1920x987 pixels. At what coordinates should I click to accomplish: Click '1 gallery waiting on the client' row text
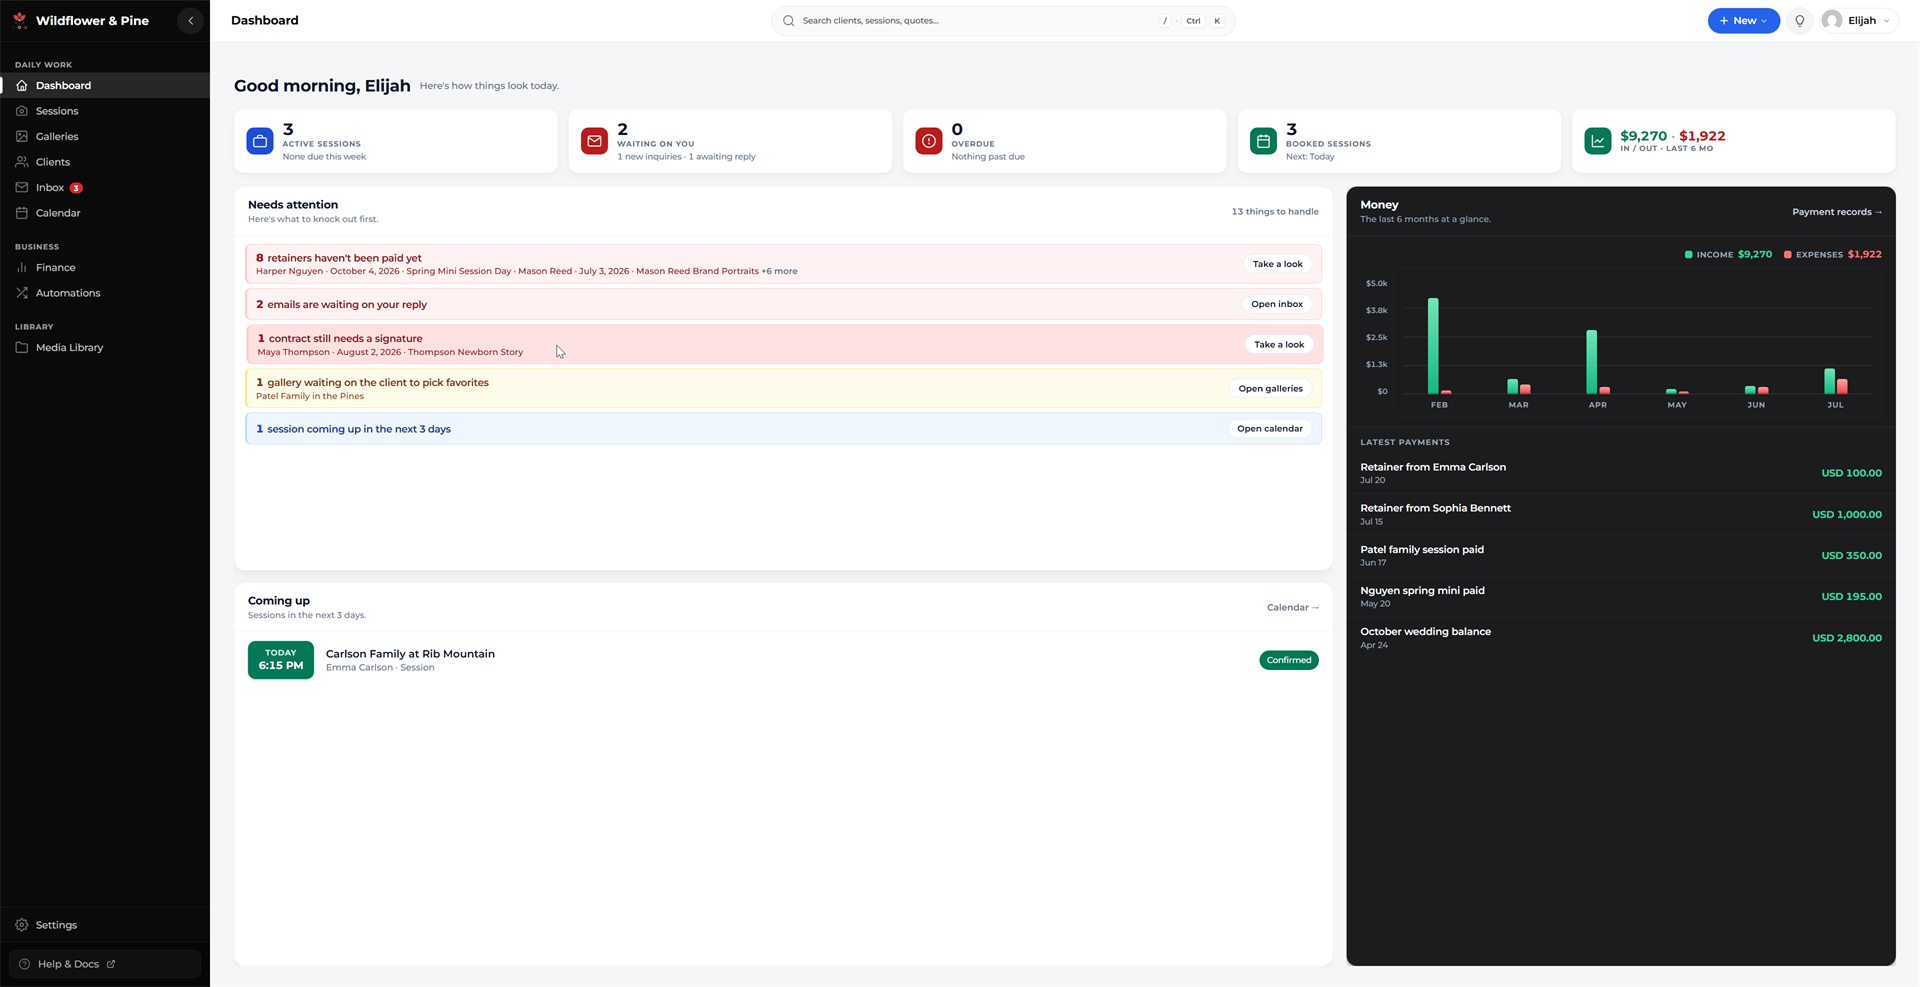[372, 382]
